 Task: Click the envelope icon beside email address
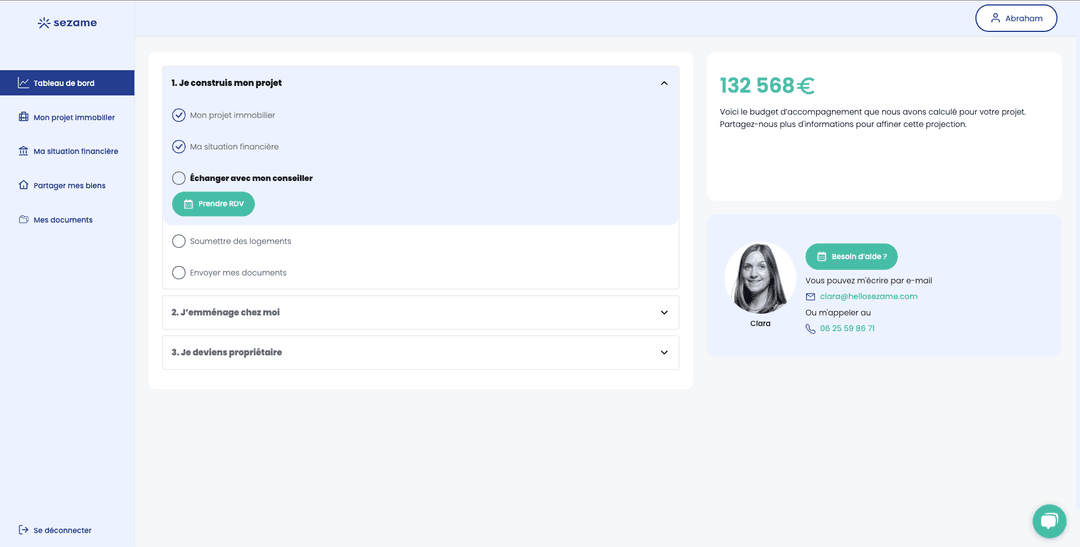tap(810, 296)
